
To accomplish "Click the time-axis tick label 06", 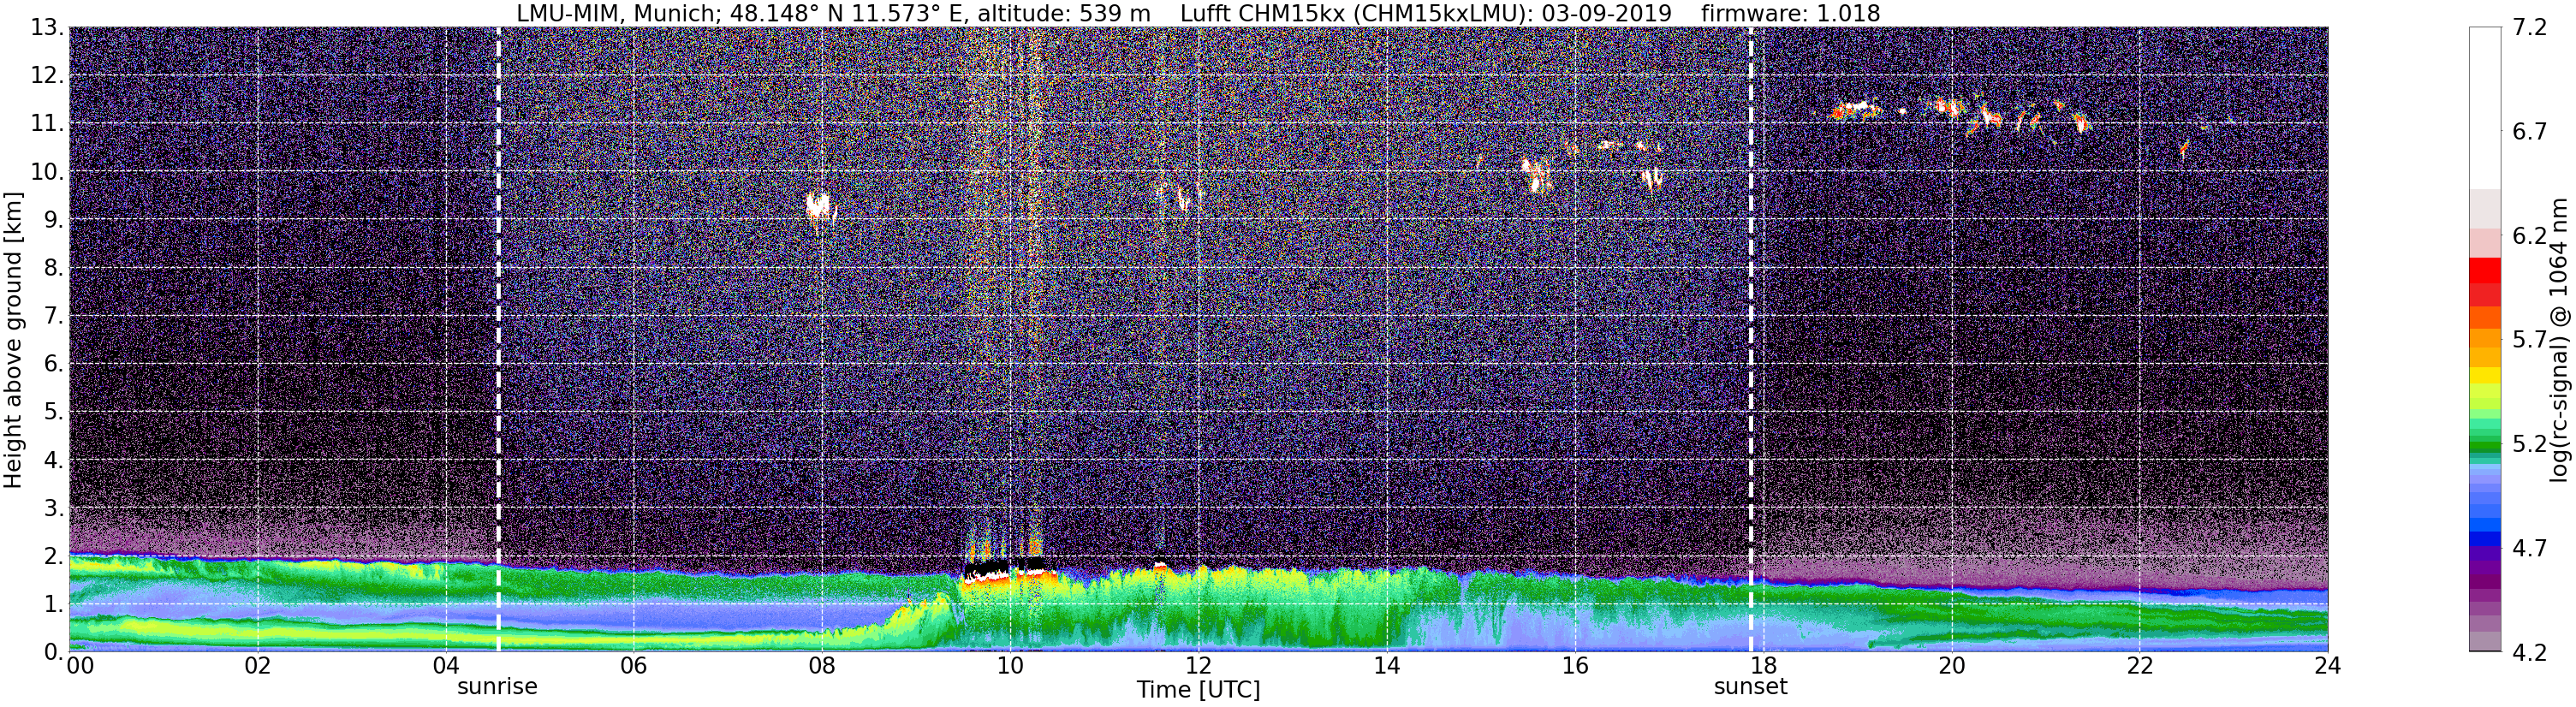I will [x=634, y=666].
